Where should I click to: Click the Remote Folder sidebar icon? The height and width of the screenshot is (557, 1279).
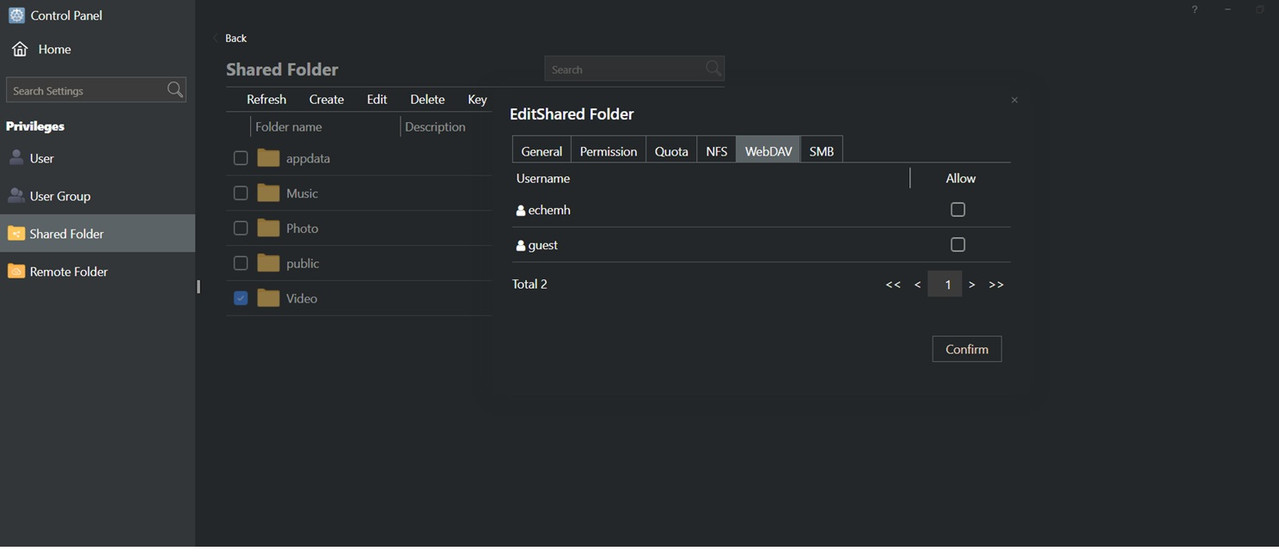coord(16,271)
